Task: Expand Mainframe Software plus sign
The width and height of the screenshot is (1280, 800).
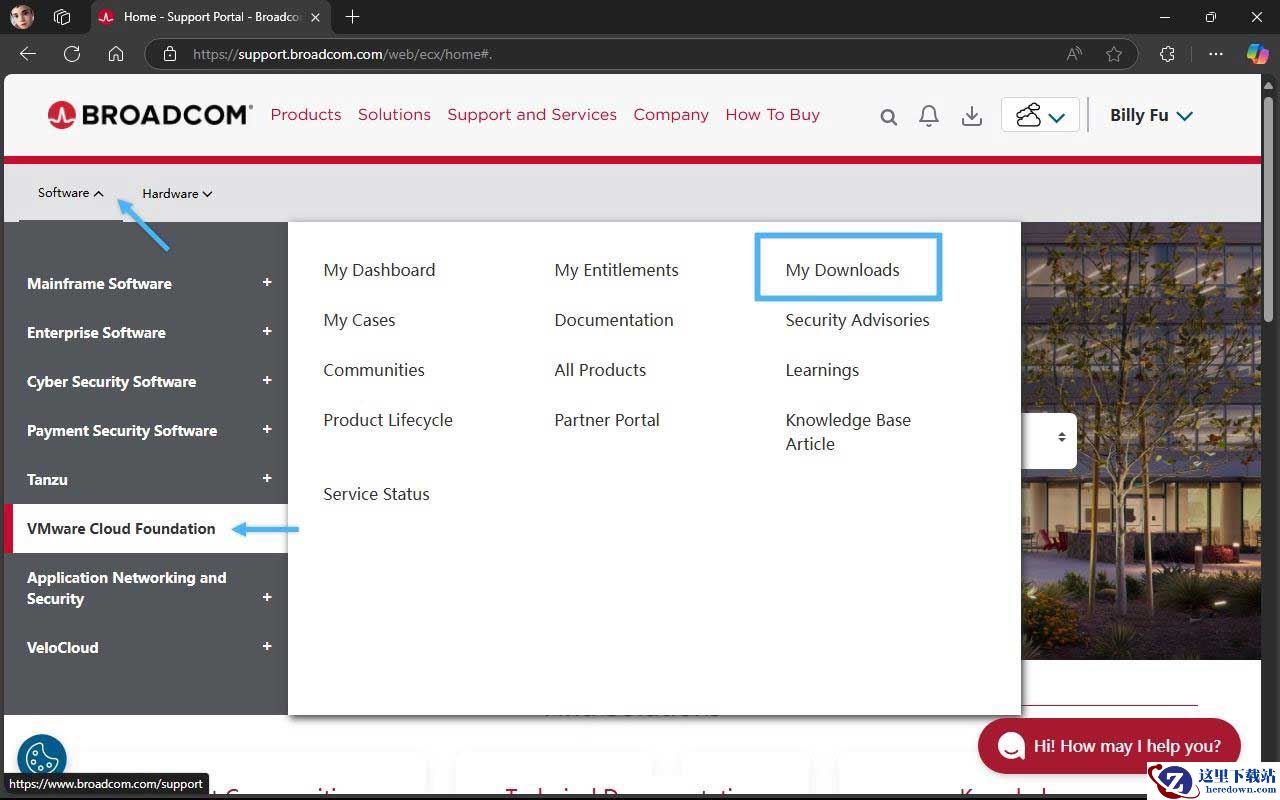Action: (x=267, y=283)
